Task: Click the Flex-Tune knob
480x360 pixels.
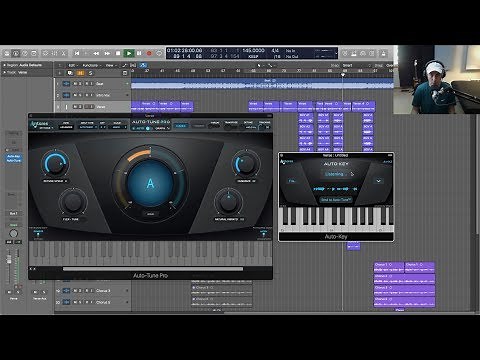Action: 73,201
